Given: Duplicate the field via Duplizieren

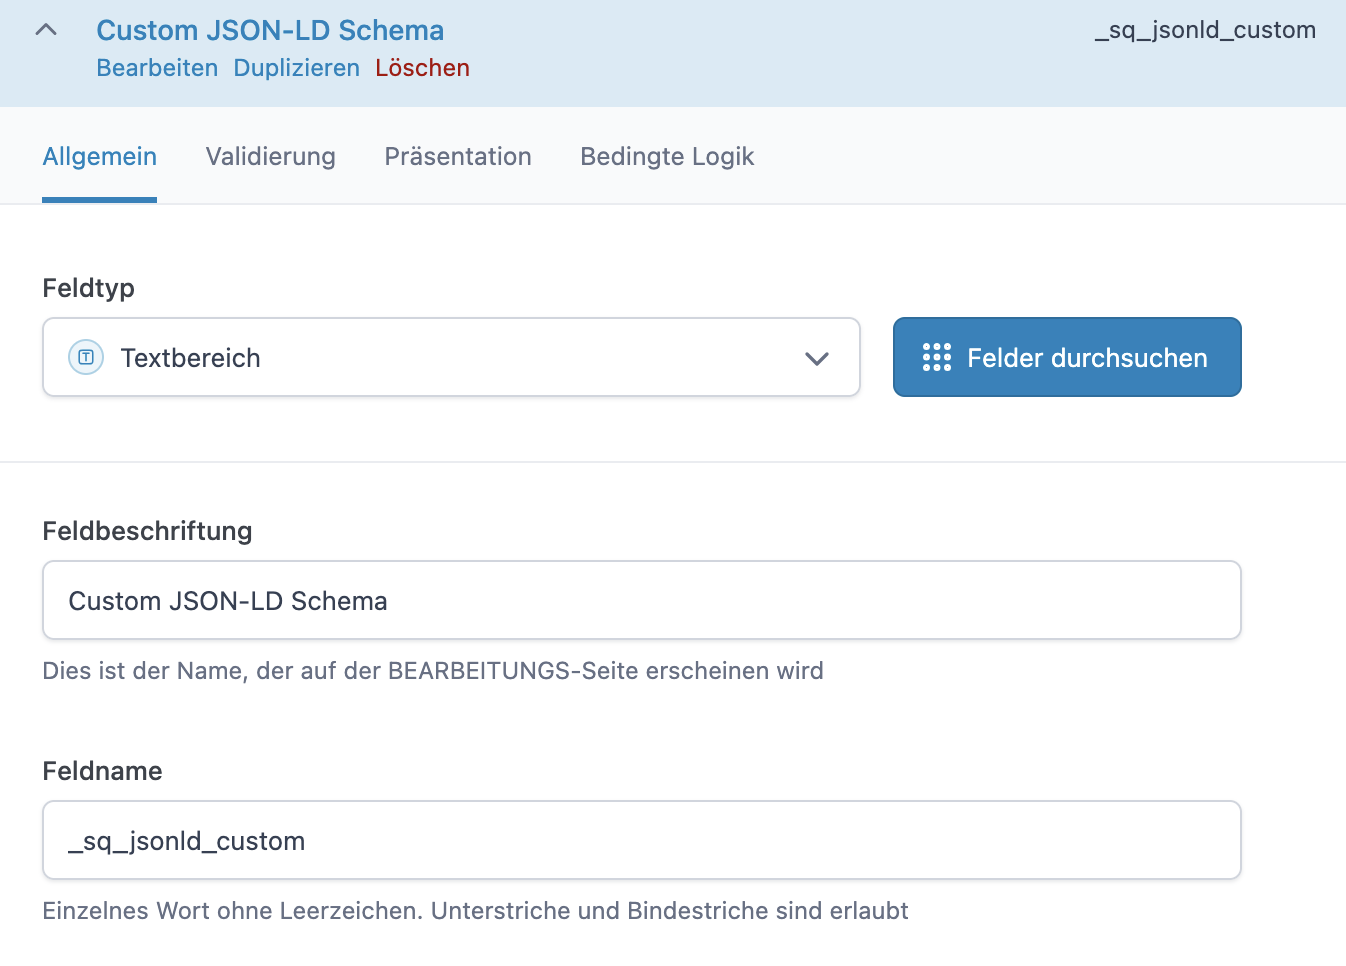Looking at the screenshot, I should pyautogui.click(x=296, y=68).
